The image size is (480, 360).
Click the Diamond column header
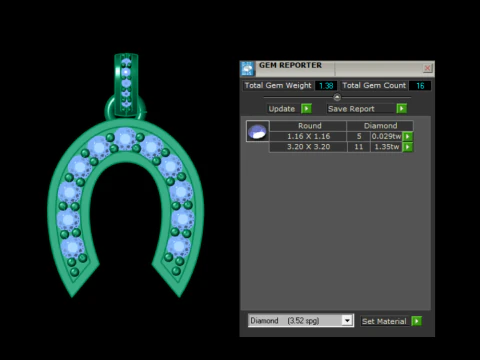(x=380, y=126)
